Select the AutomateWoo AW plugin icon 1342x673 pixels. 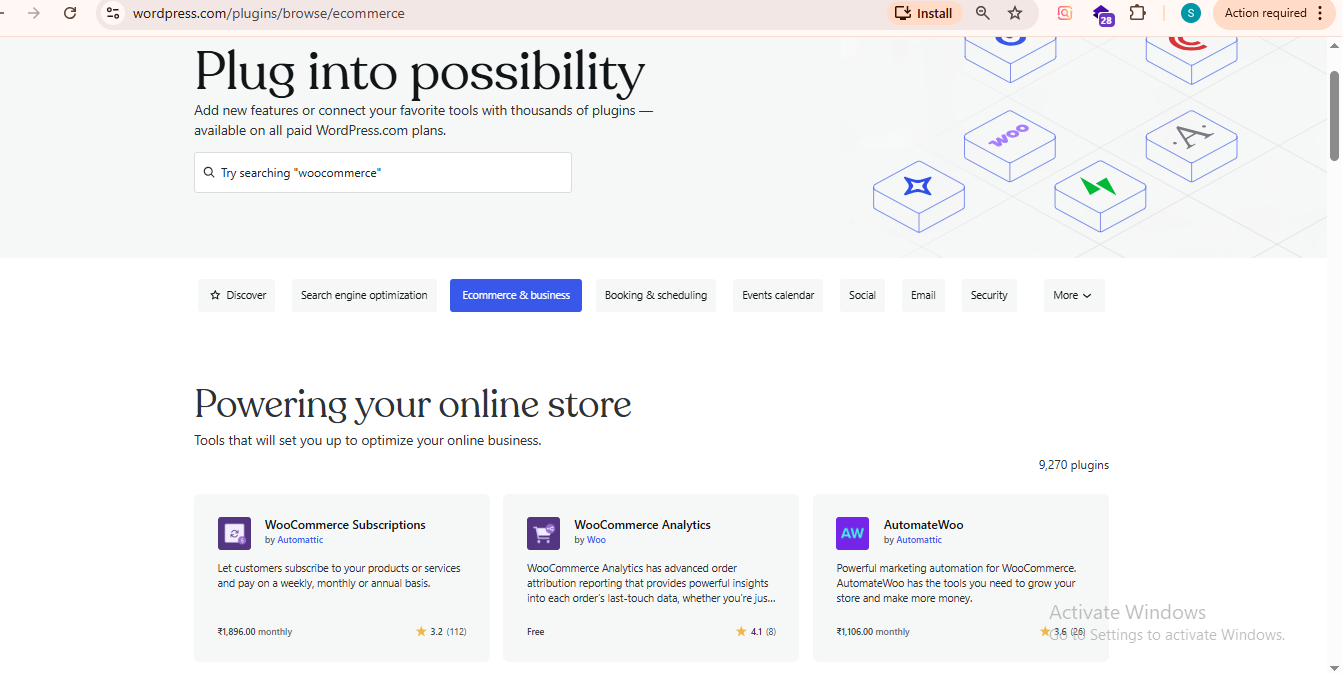coord(852,533)
